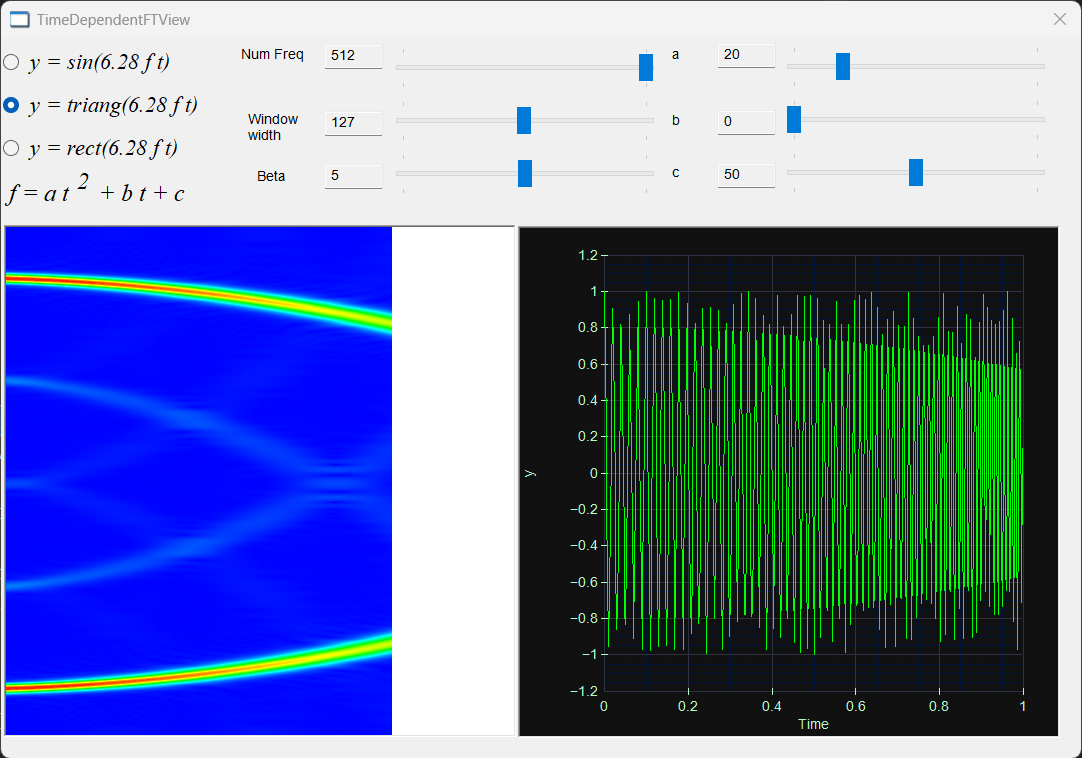
Task: Click the b coefficient slider thumb
Action: coord(794,119)
